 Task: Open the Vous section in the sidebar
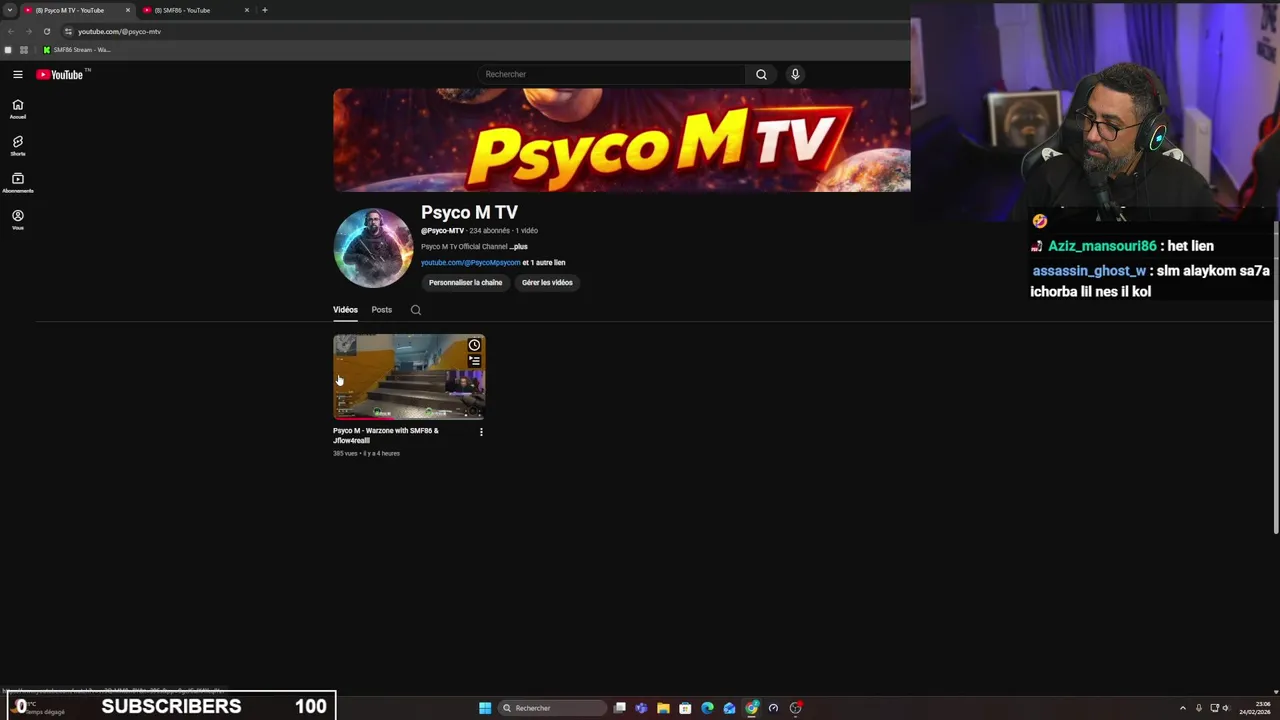coord(17,220)
